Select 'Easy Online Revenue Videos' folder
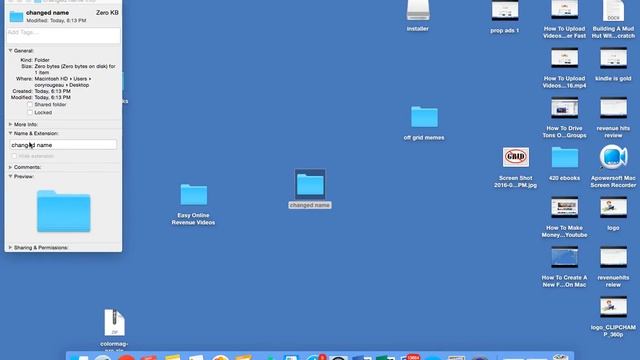Viewport: 640px width, 360px height. pyautogui.click(x=193, y=195)
